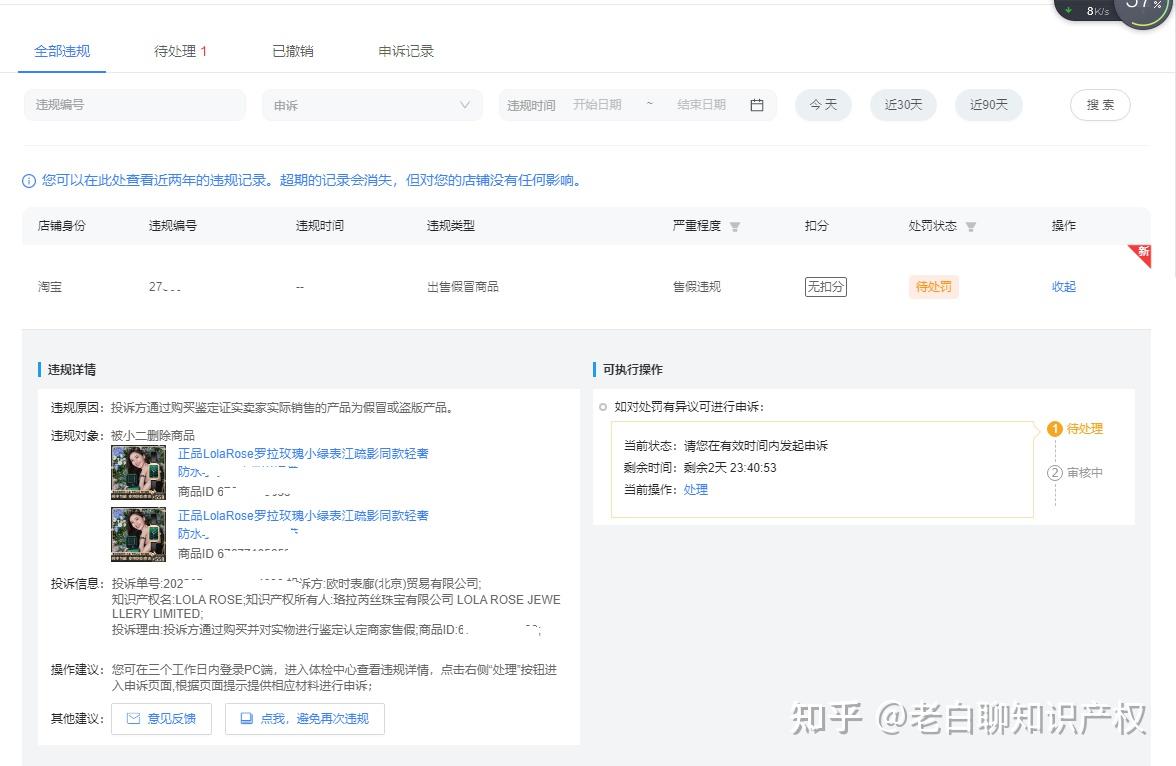The width and height of the screenshot is (1176, 766).
Task: Open the calendar icon in date range
Action: (x=757, y=105)
